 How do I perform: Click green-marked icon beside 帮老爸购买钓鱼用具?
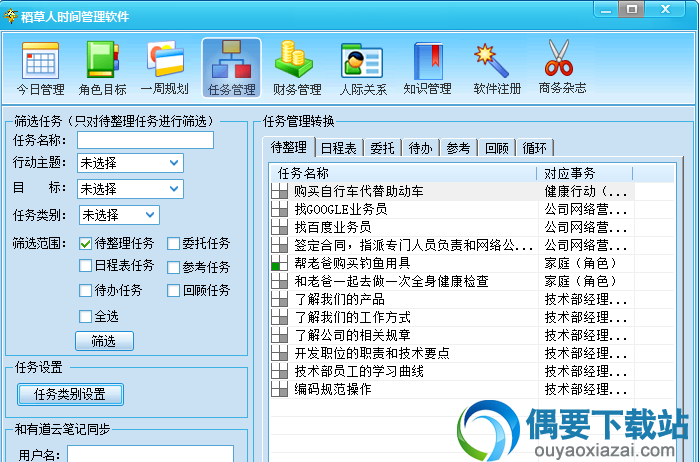point(279,263)
